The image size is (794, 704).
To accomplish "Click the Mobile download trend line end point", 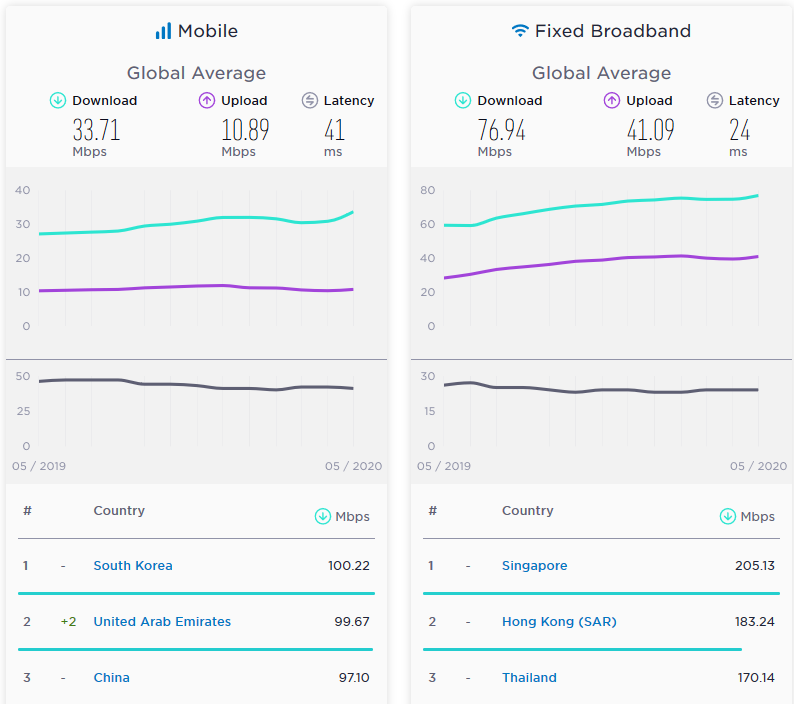I will 352,212.
